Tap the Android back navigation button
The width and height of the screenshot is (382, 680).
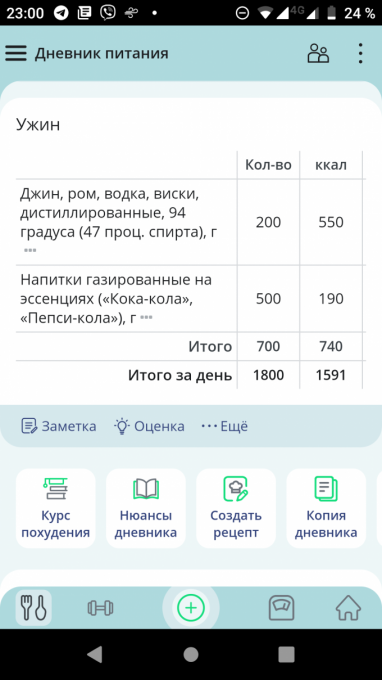pyautogui.click(x=95, y=654)
